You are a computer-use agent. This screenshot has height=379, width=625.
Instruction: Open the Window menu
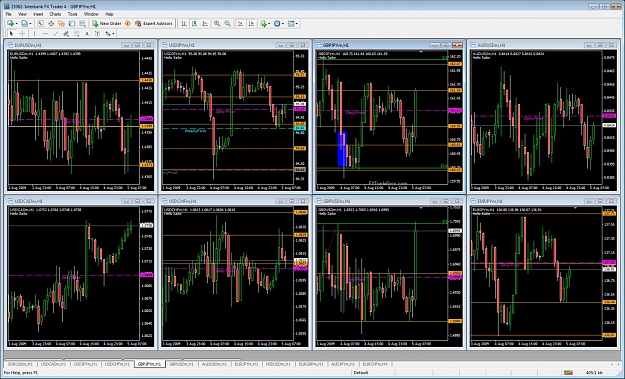[91, 14]
